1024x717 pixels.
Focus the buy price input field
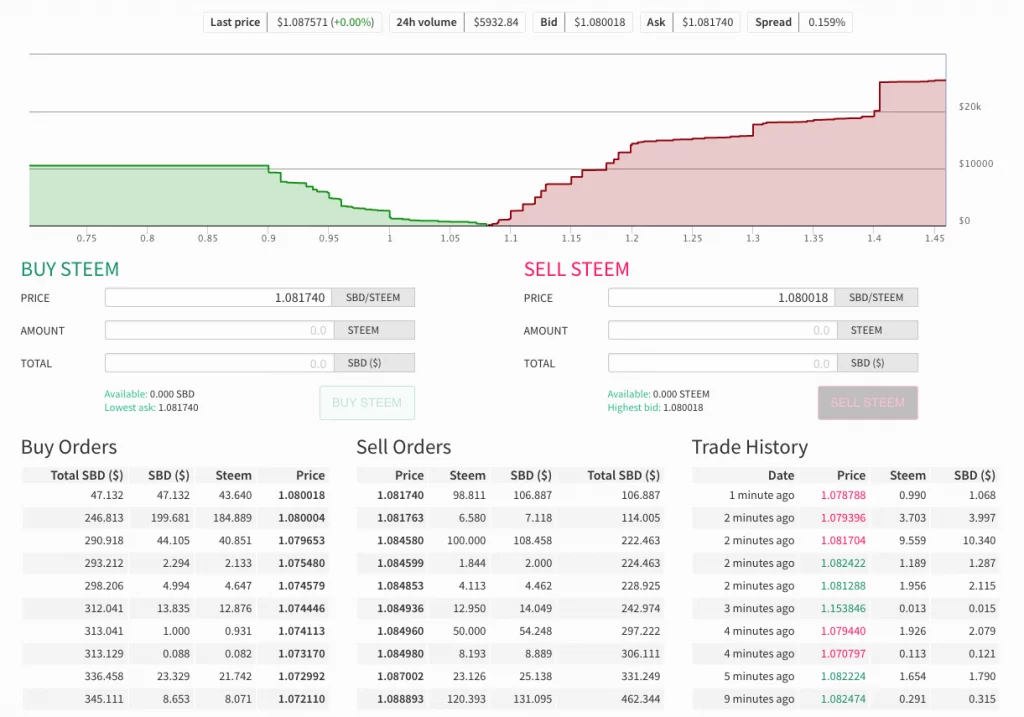coord(218,298)
